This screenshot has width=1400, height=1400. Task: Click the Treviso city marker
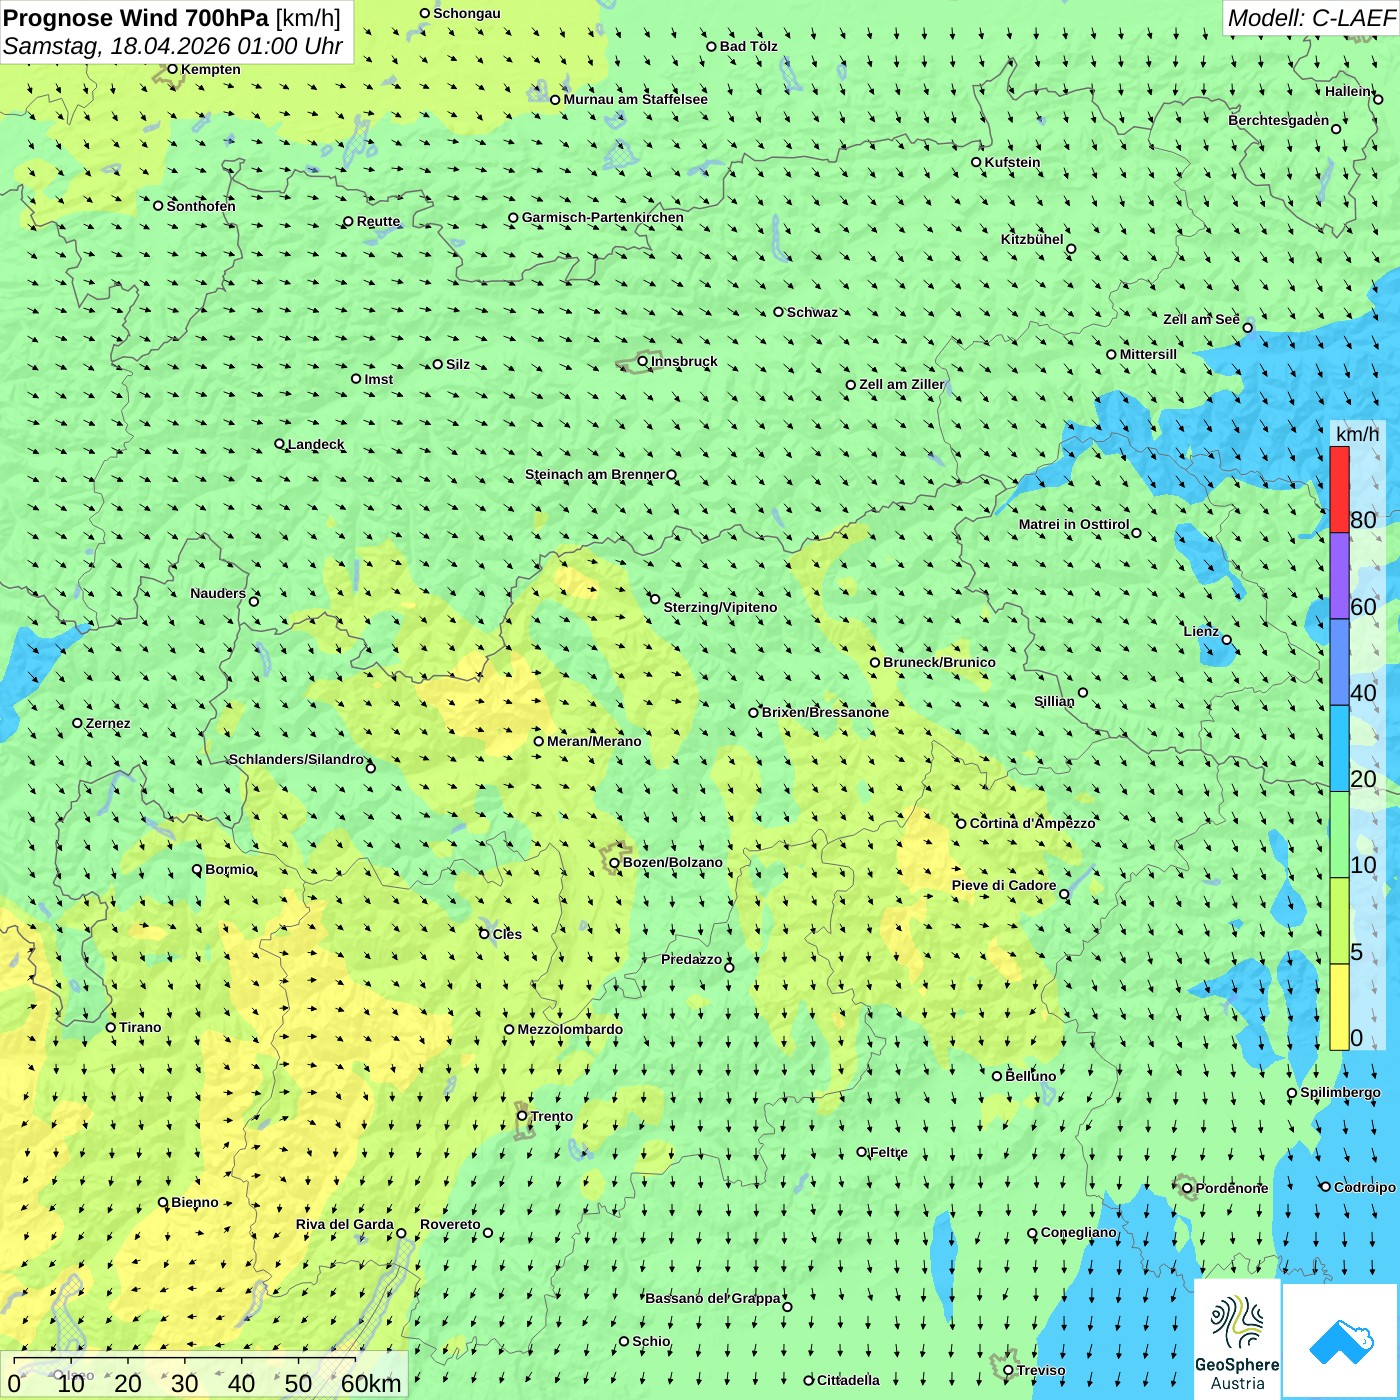point(1009,1371)
